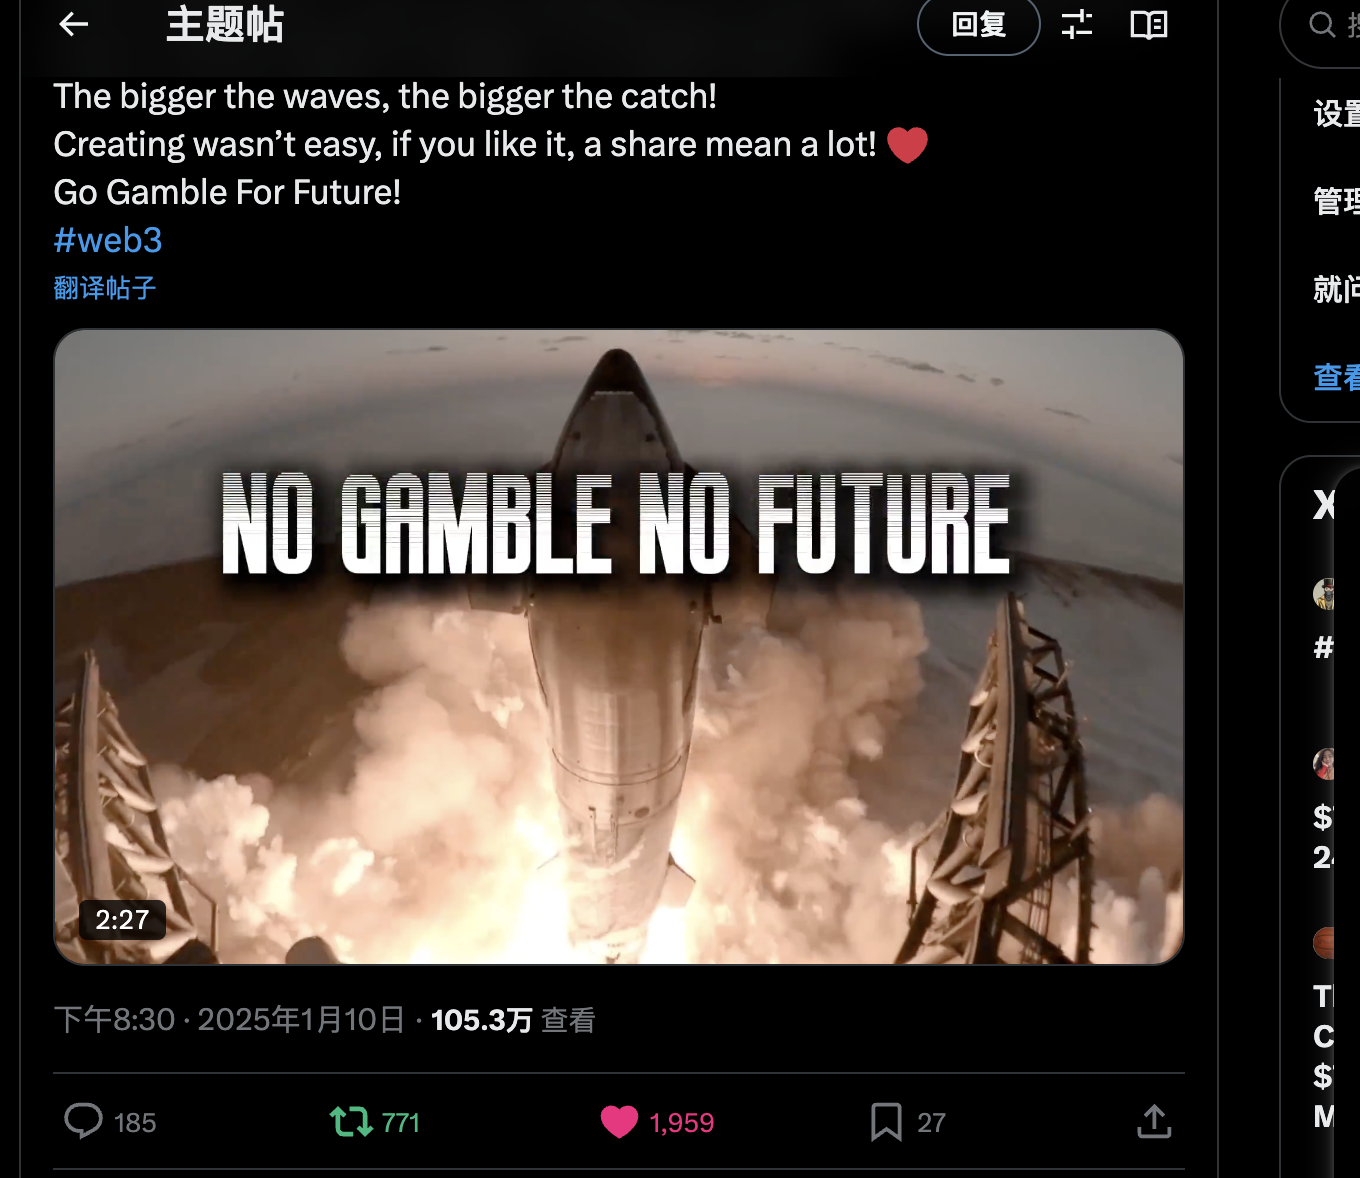Open the basketball avatar in sidebar
Image resolution: width=1360 pixels, height=1178 pixels.
[x=1324, y=942]
